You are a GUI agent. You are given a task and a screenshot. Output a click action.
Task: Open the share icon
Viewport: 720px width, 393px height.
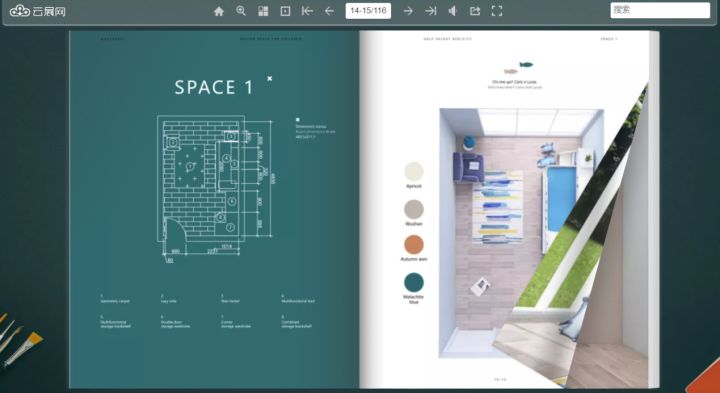click(x=475, y=11)
